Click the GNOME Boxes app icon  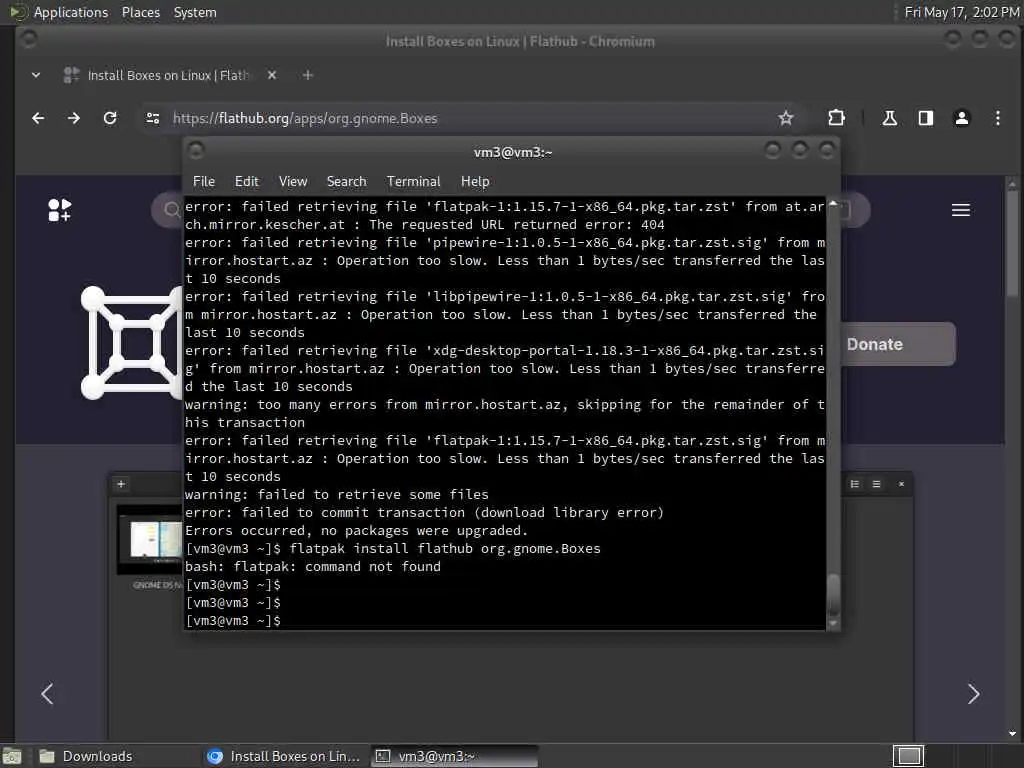[x=131, y=342]
